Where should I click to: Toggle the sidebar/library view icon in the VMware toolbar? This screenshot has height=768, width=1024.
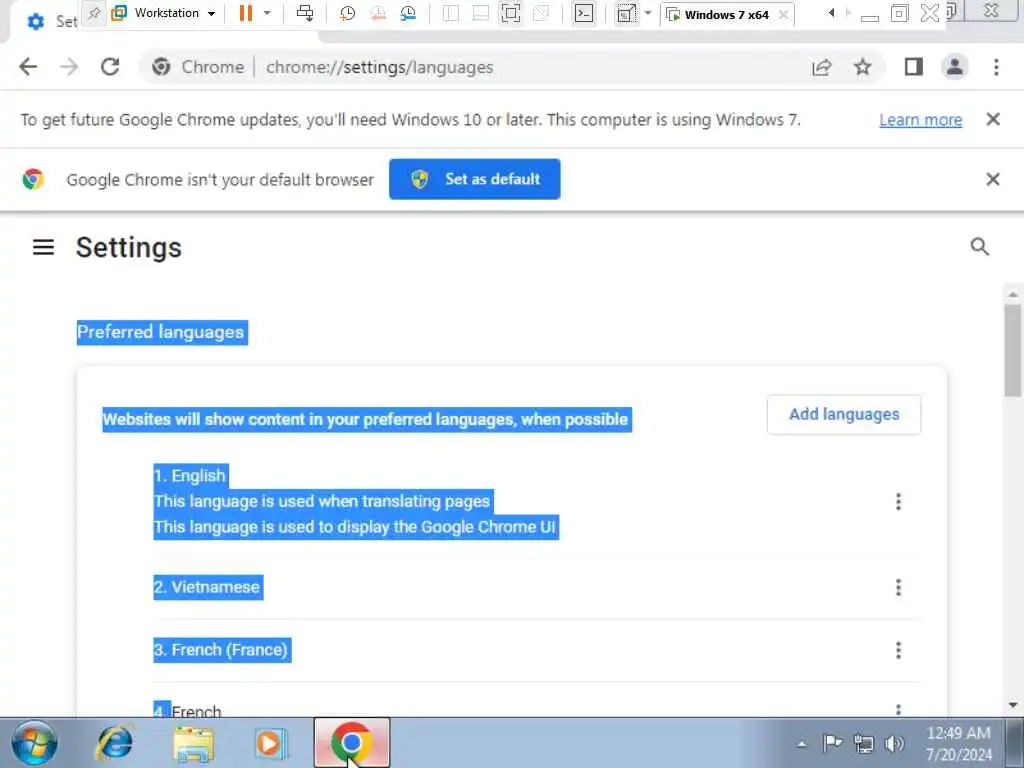pyautogui.click(x=451, y=13)
